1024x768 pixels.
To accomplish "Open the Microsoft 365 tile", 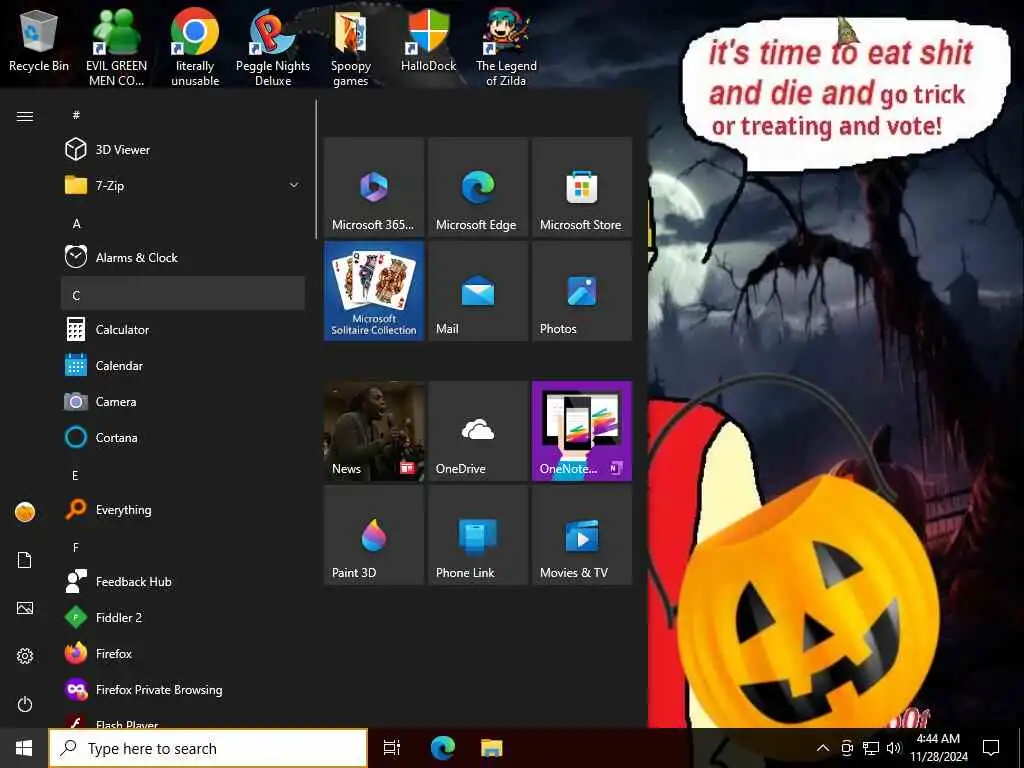I will pos(374,187).
